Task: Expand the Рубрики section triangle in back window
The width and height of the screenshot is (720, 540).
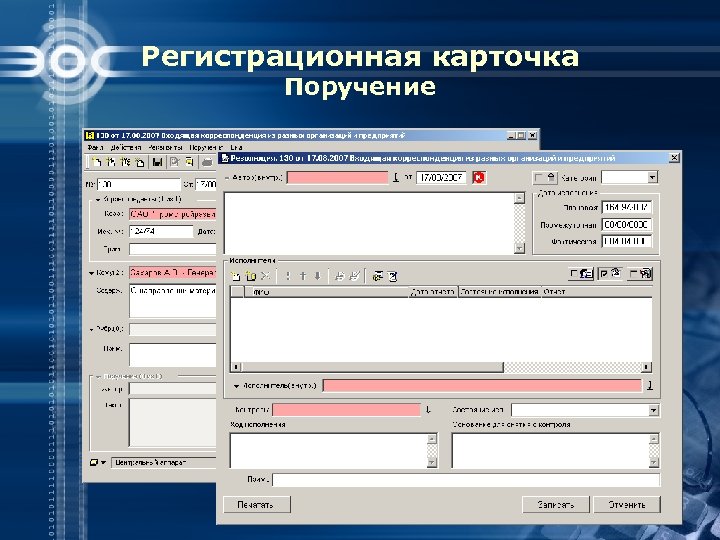Action: 91,329
